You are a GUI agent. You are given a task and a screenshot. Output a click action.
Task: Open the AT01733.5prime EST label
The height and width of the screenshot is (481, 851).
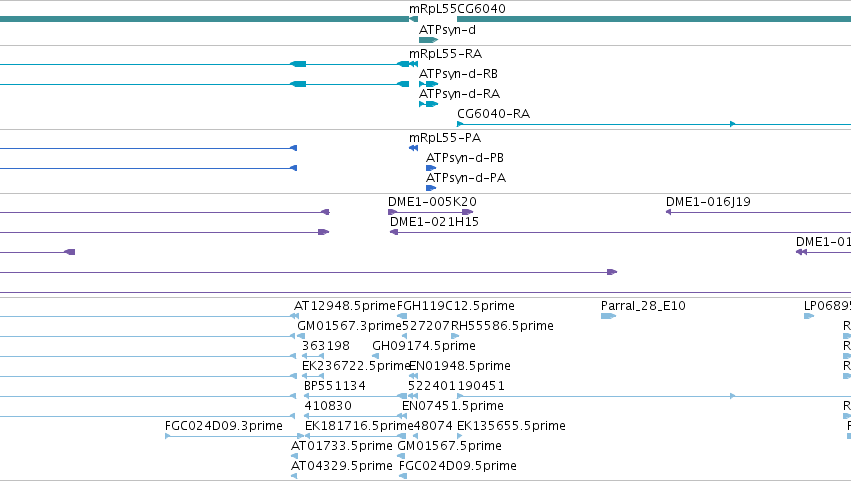(x=342, y=446)
